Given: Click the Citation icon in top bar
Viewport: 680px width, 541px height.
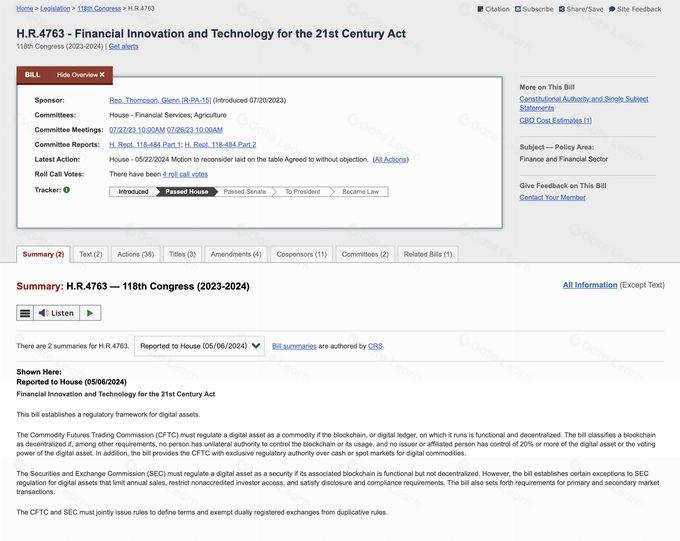Looking at the screenshot, I should [479, 9].
